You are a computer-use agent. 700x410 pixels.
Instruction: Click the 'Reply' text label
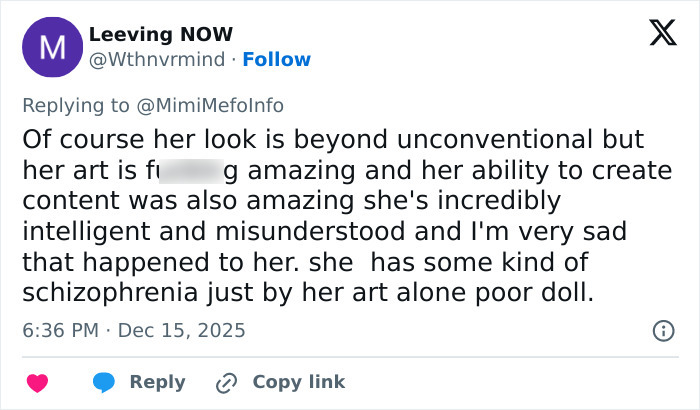pos(157,382)
